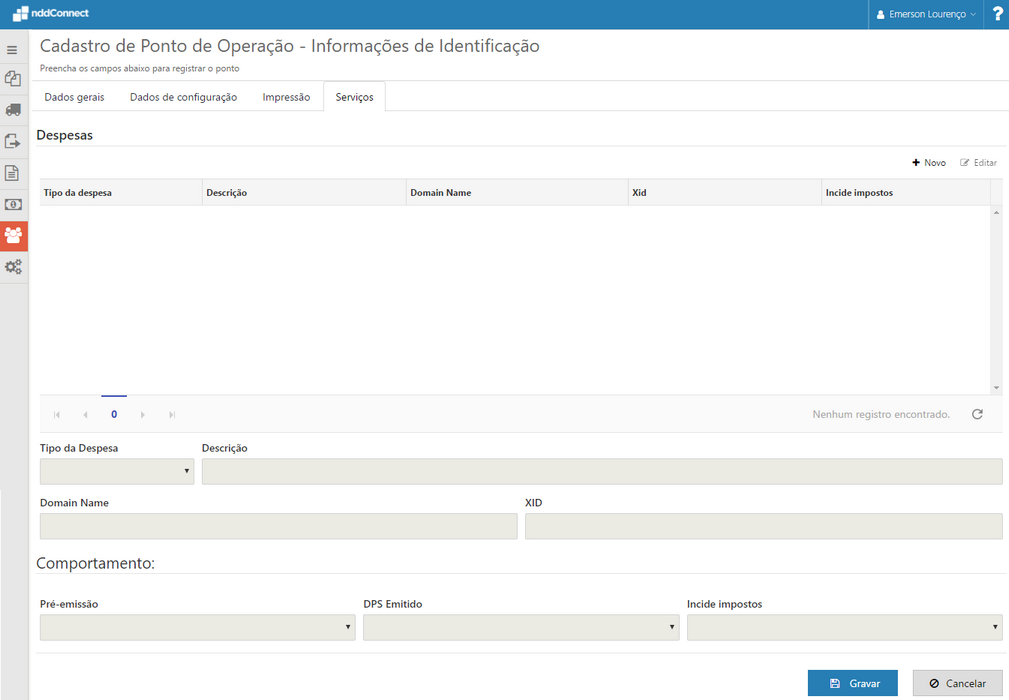This screenshot has width=1009, height=700.
Task: Select the highlighted users group sidebar icon
Action: click(x=13, y=236)
